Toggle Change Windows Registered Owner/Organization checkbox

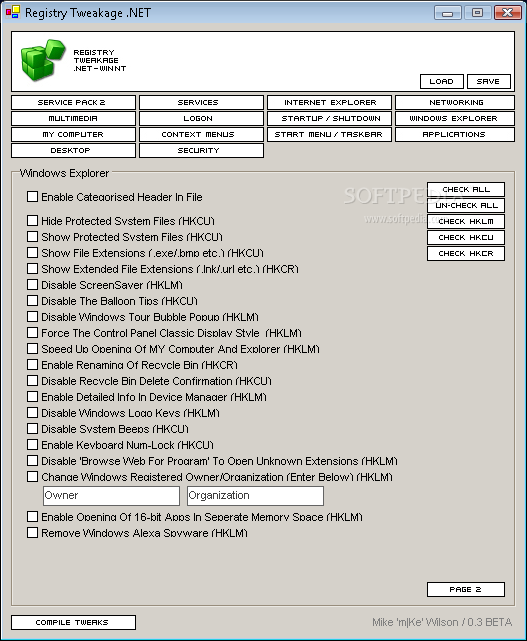(32, 477)
